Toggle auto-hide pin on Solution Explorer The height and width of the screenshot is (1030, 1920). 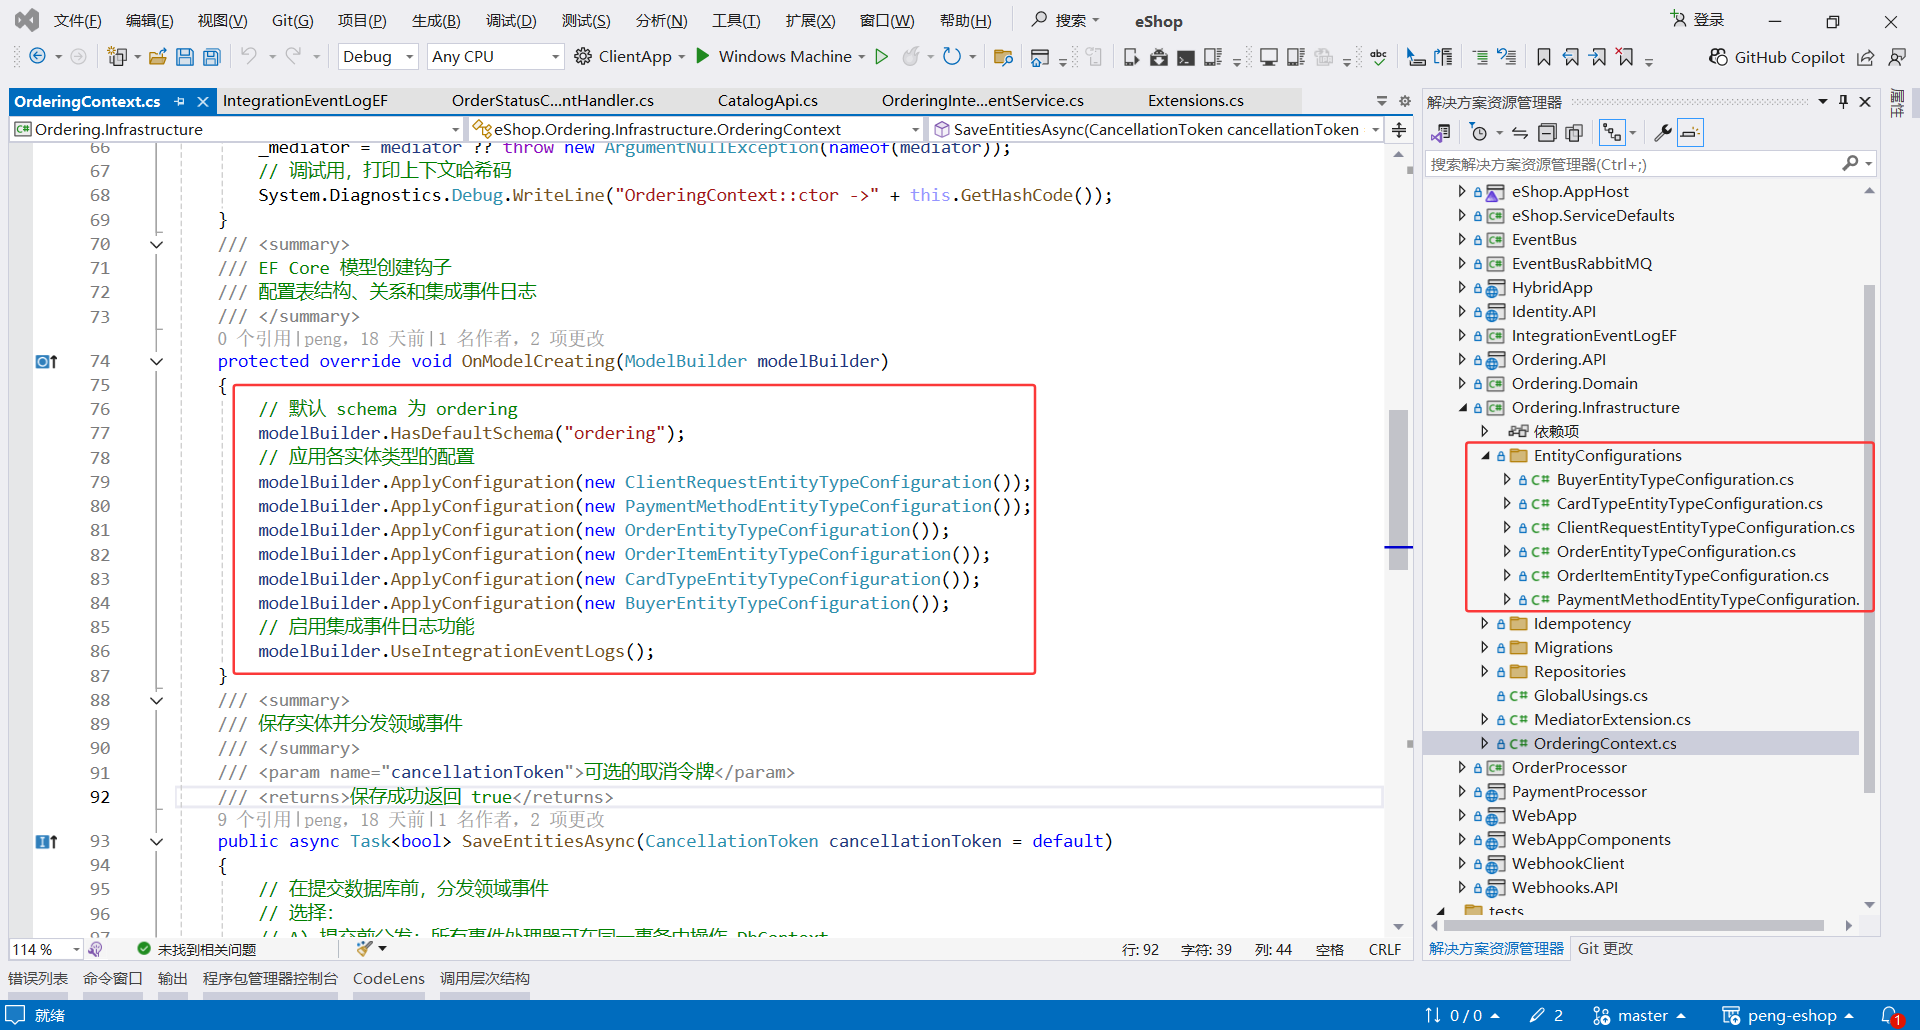click(1843, 101)
